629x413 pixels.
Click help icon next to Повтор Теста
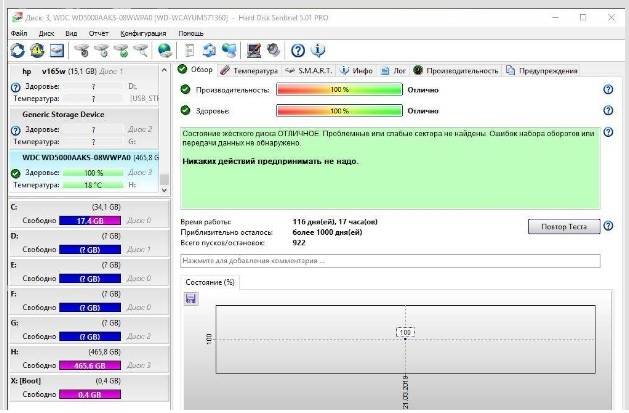click(608, 226)
